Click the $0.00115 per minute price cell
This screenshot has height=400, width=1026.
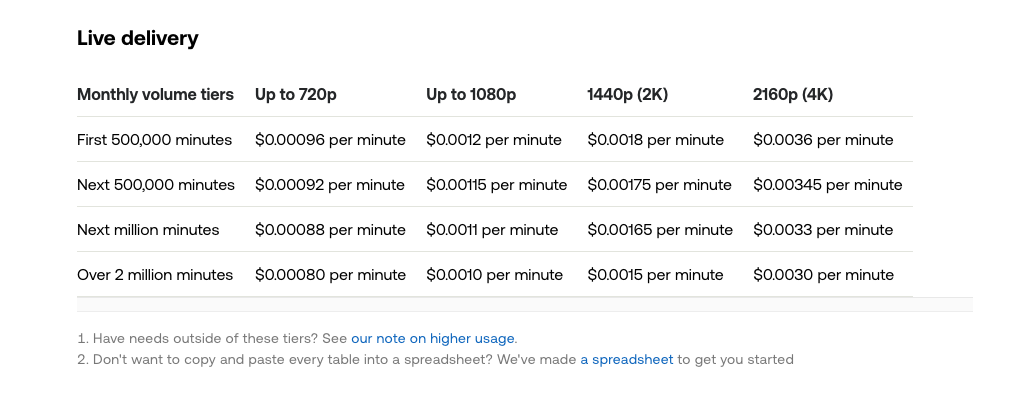[496, 185]
